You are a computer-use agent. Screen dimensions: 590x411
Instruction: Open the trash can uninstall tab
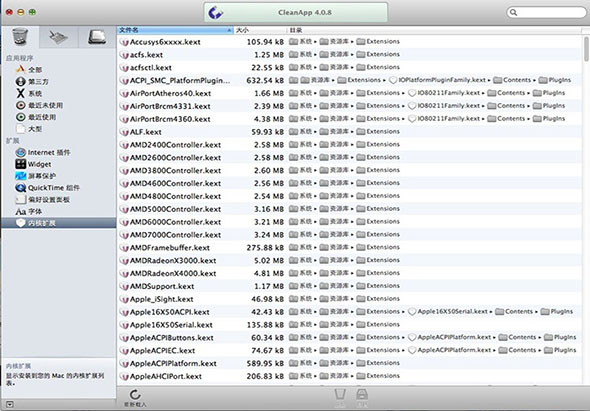20,37
